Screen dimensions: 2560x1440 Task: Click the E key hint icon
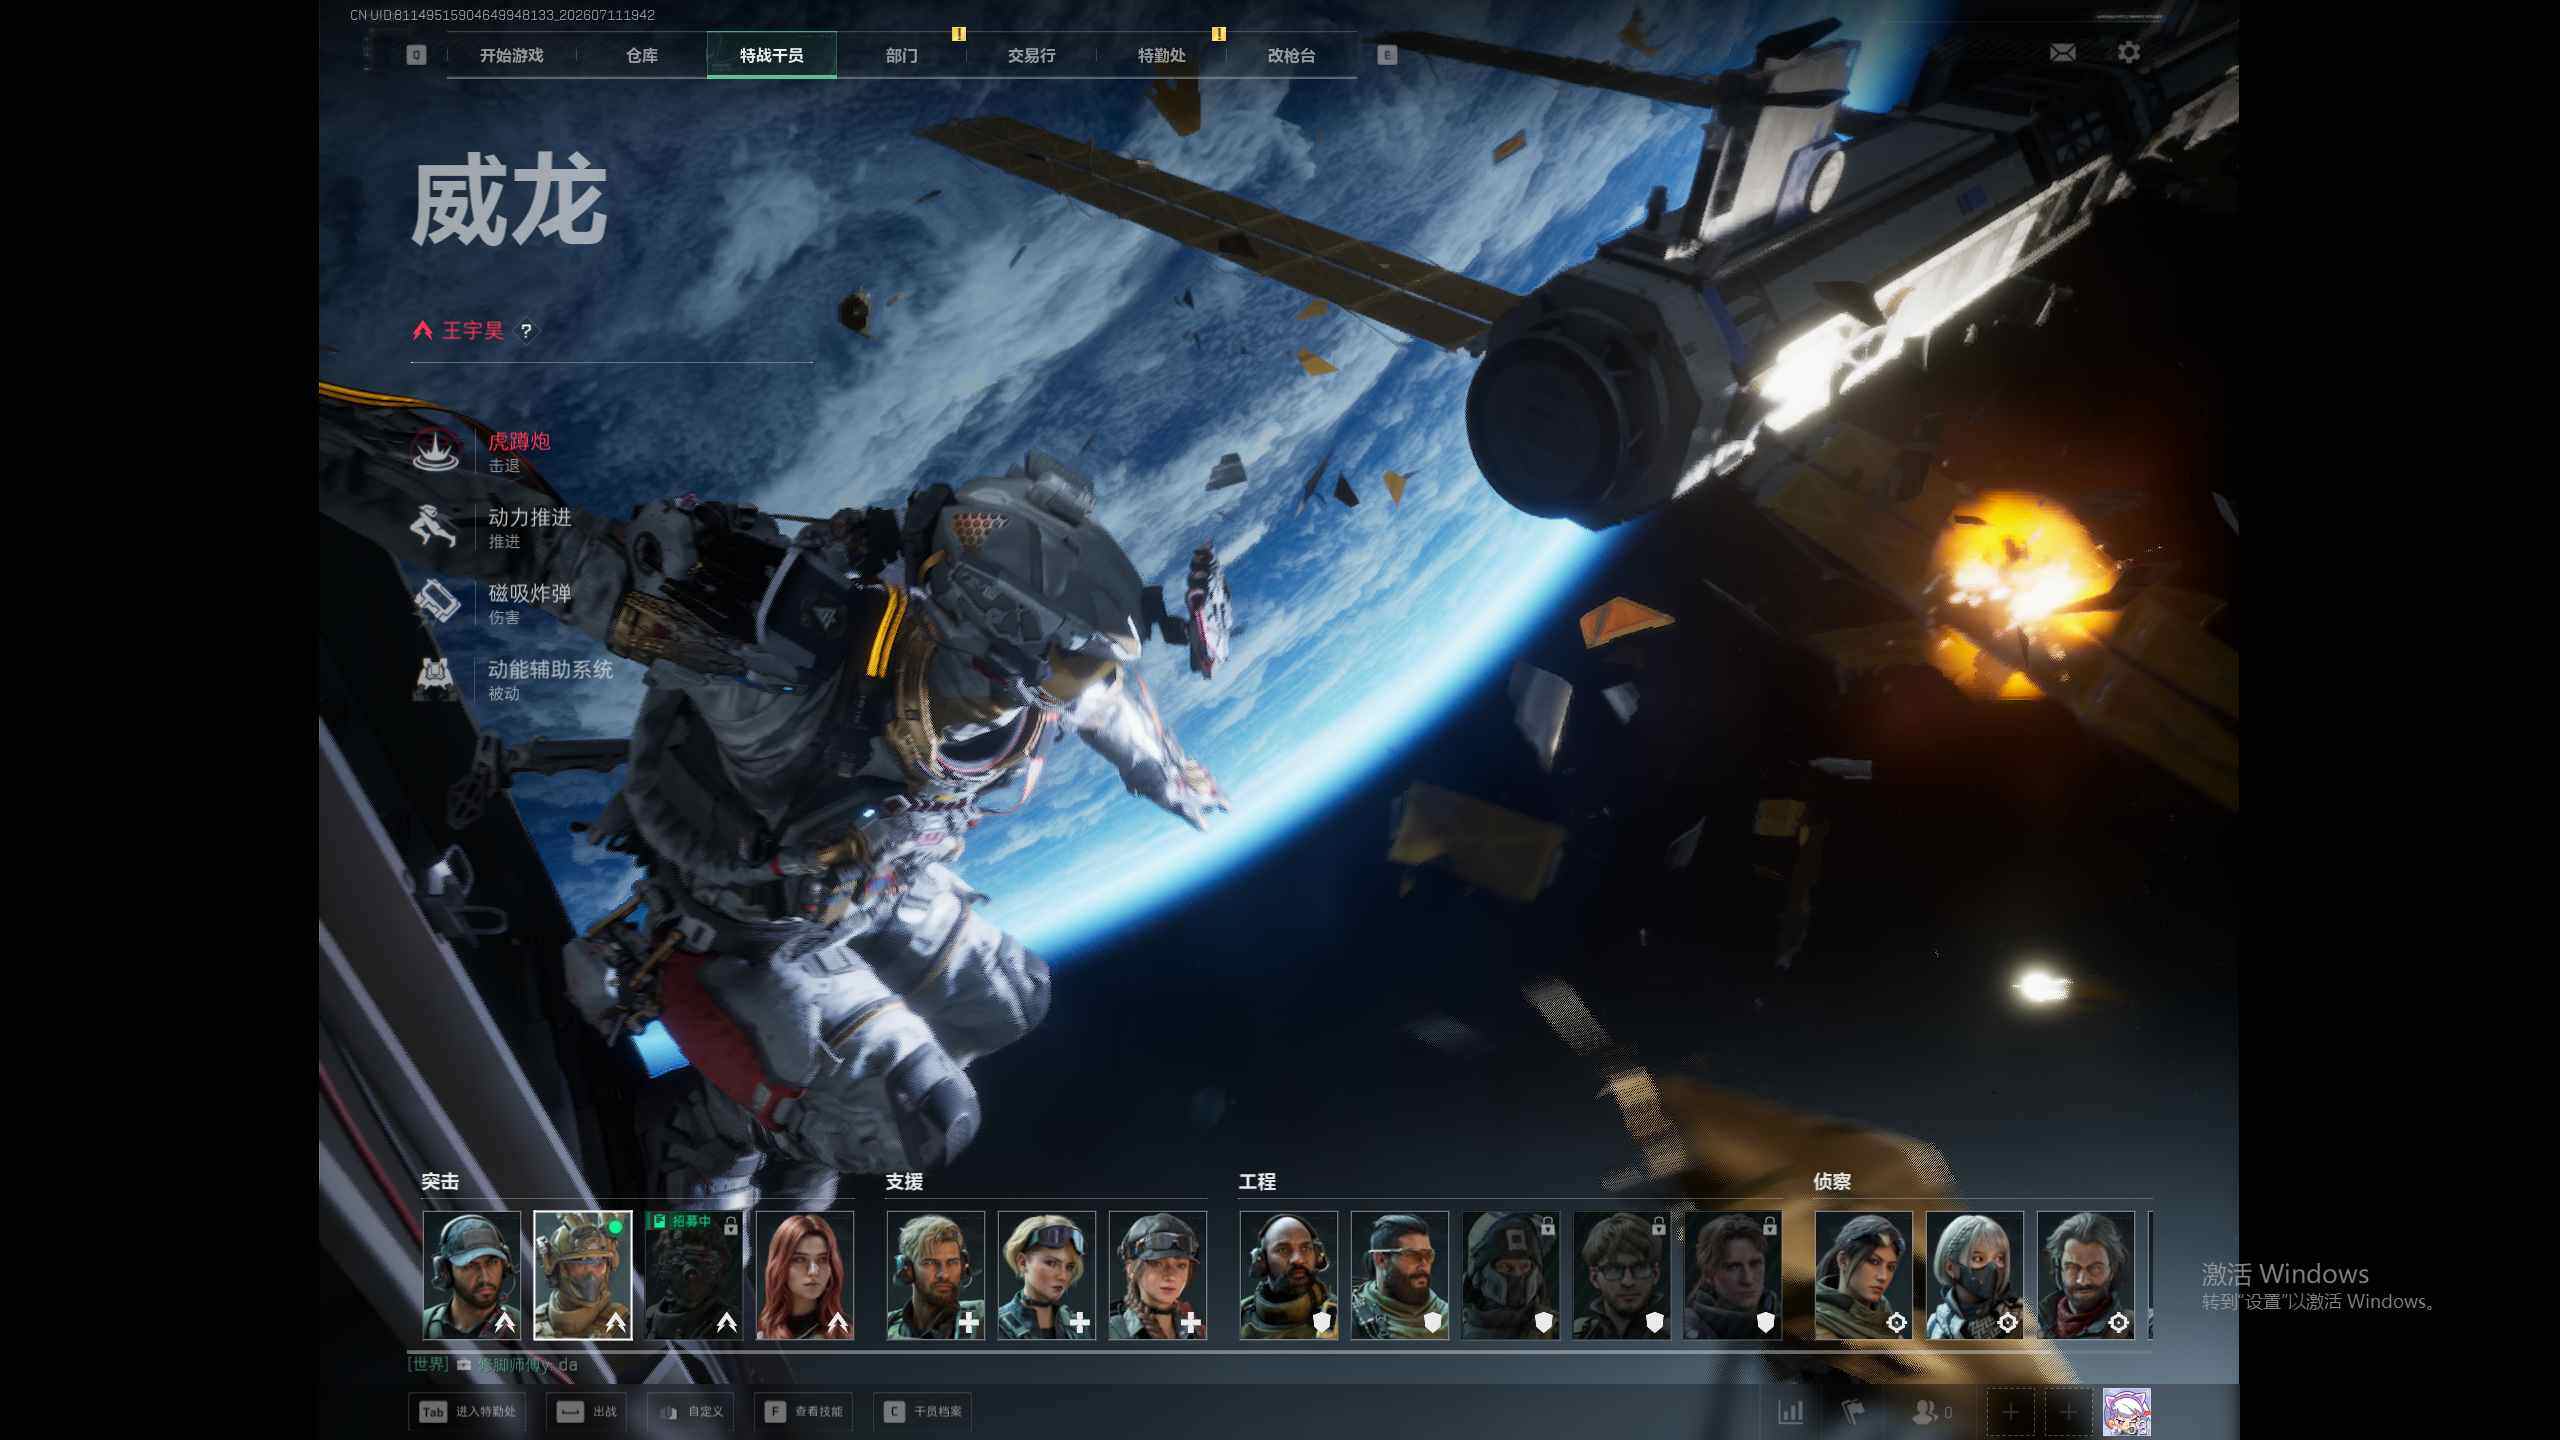click(x=1387, y=55)
